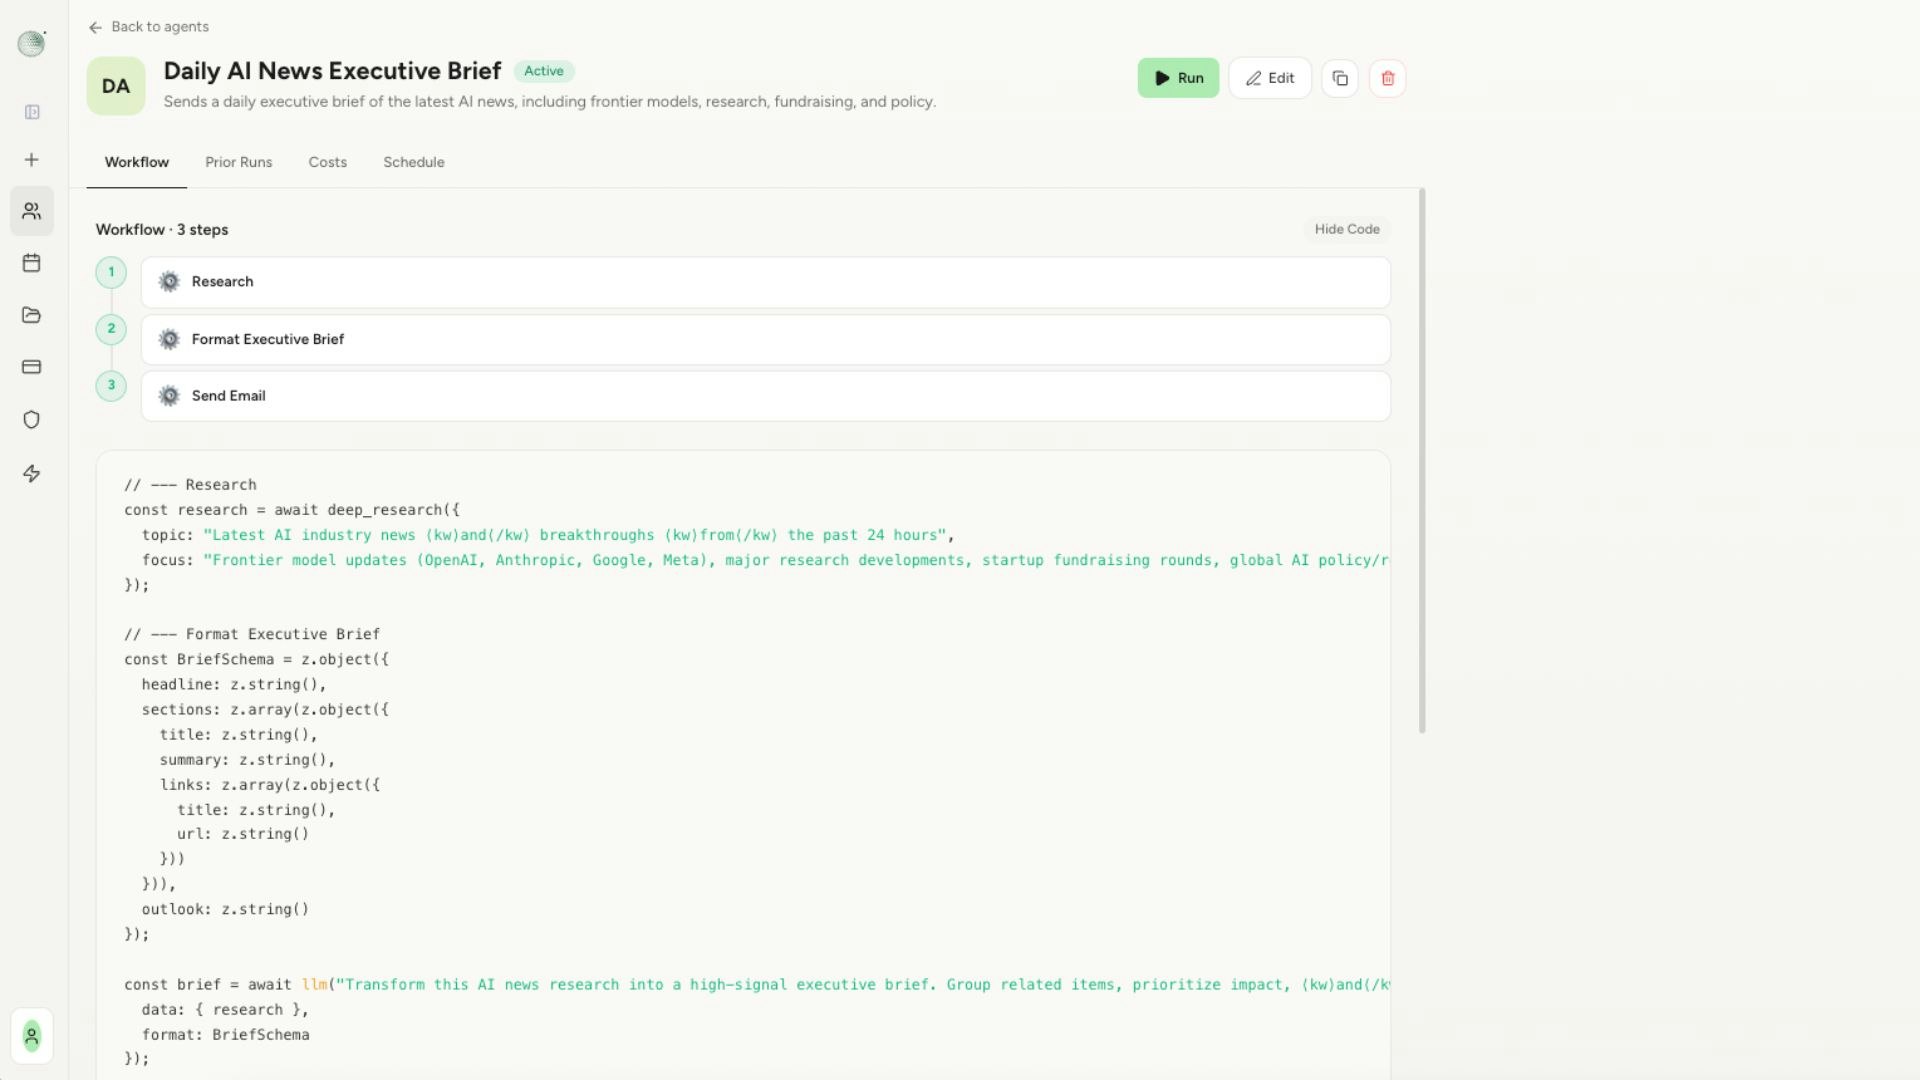Open the lightning bolt sidebar icon
Screen dimensions: 1920x1080
(x=32, y=473)
